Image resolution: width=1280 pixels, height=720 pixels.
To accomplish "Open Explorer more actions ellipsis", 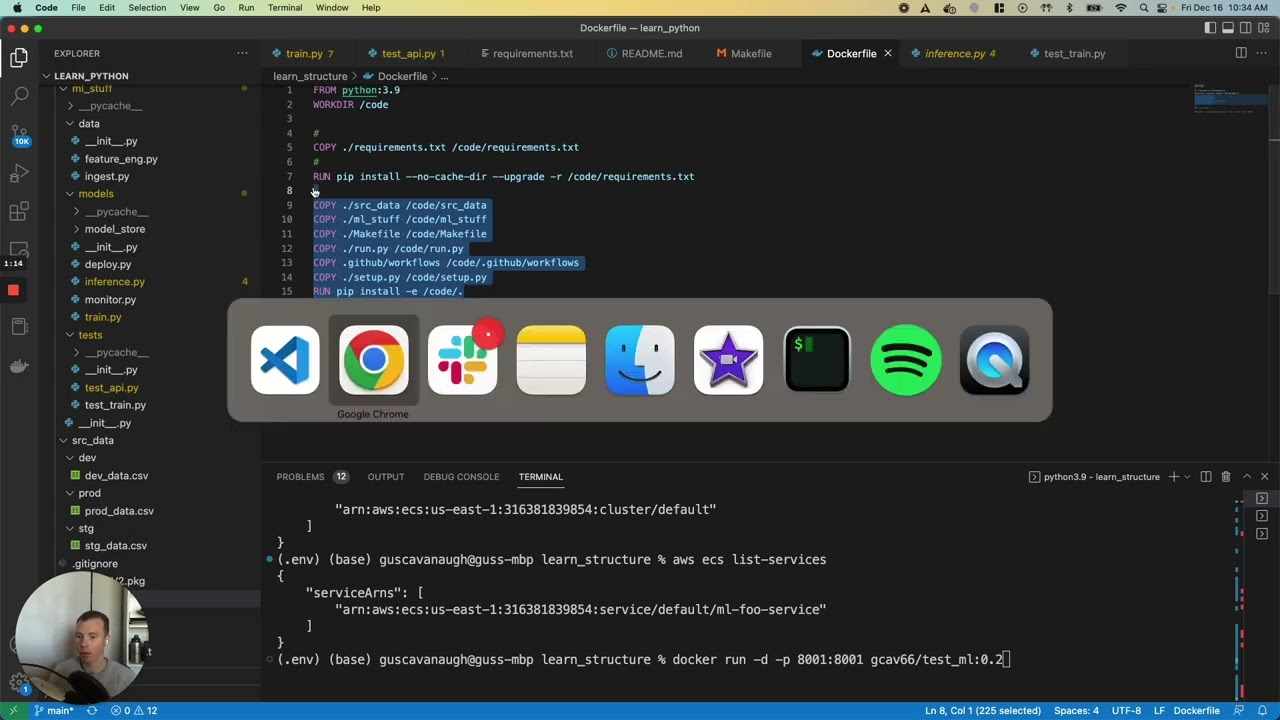I will tap(242, 53).
